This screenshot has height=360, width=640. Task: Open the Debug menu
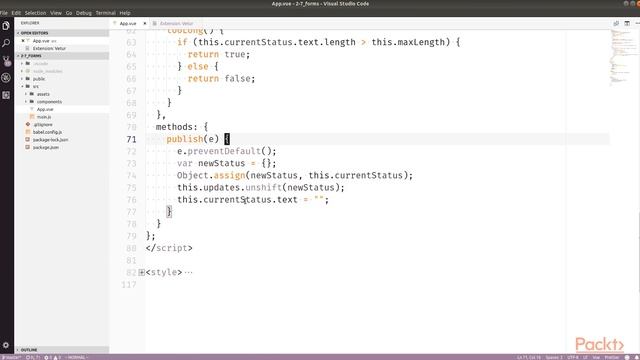point(84,13)
